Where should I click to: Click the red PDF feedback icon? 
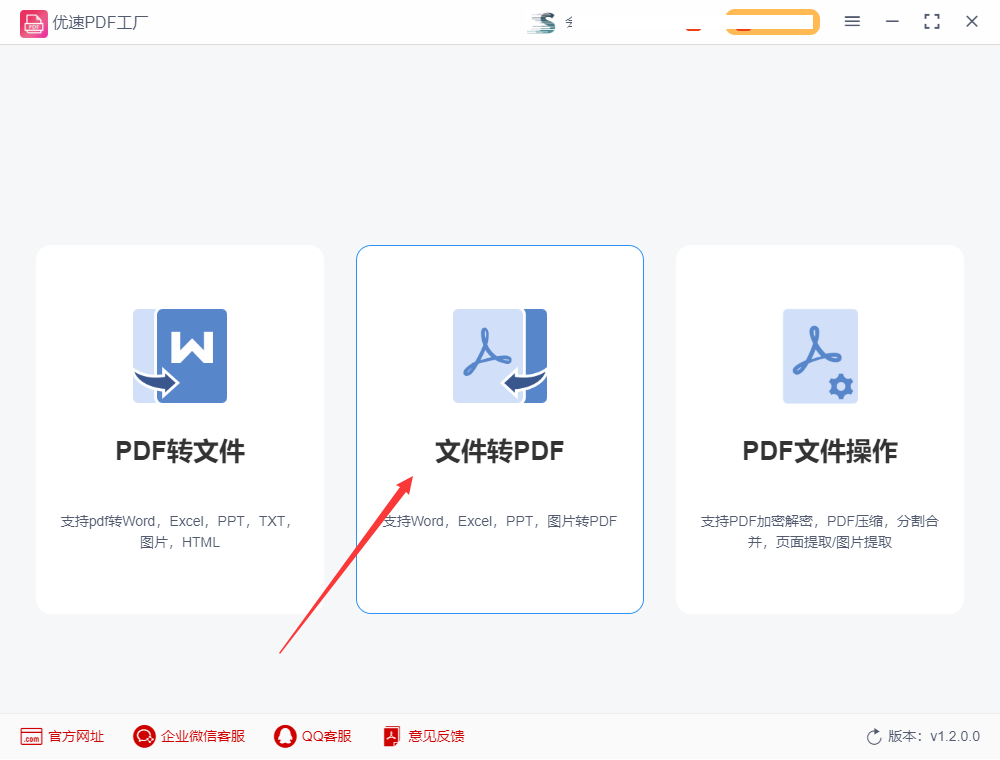[x=392, y=736]
